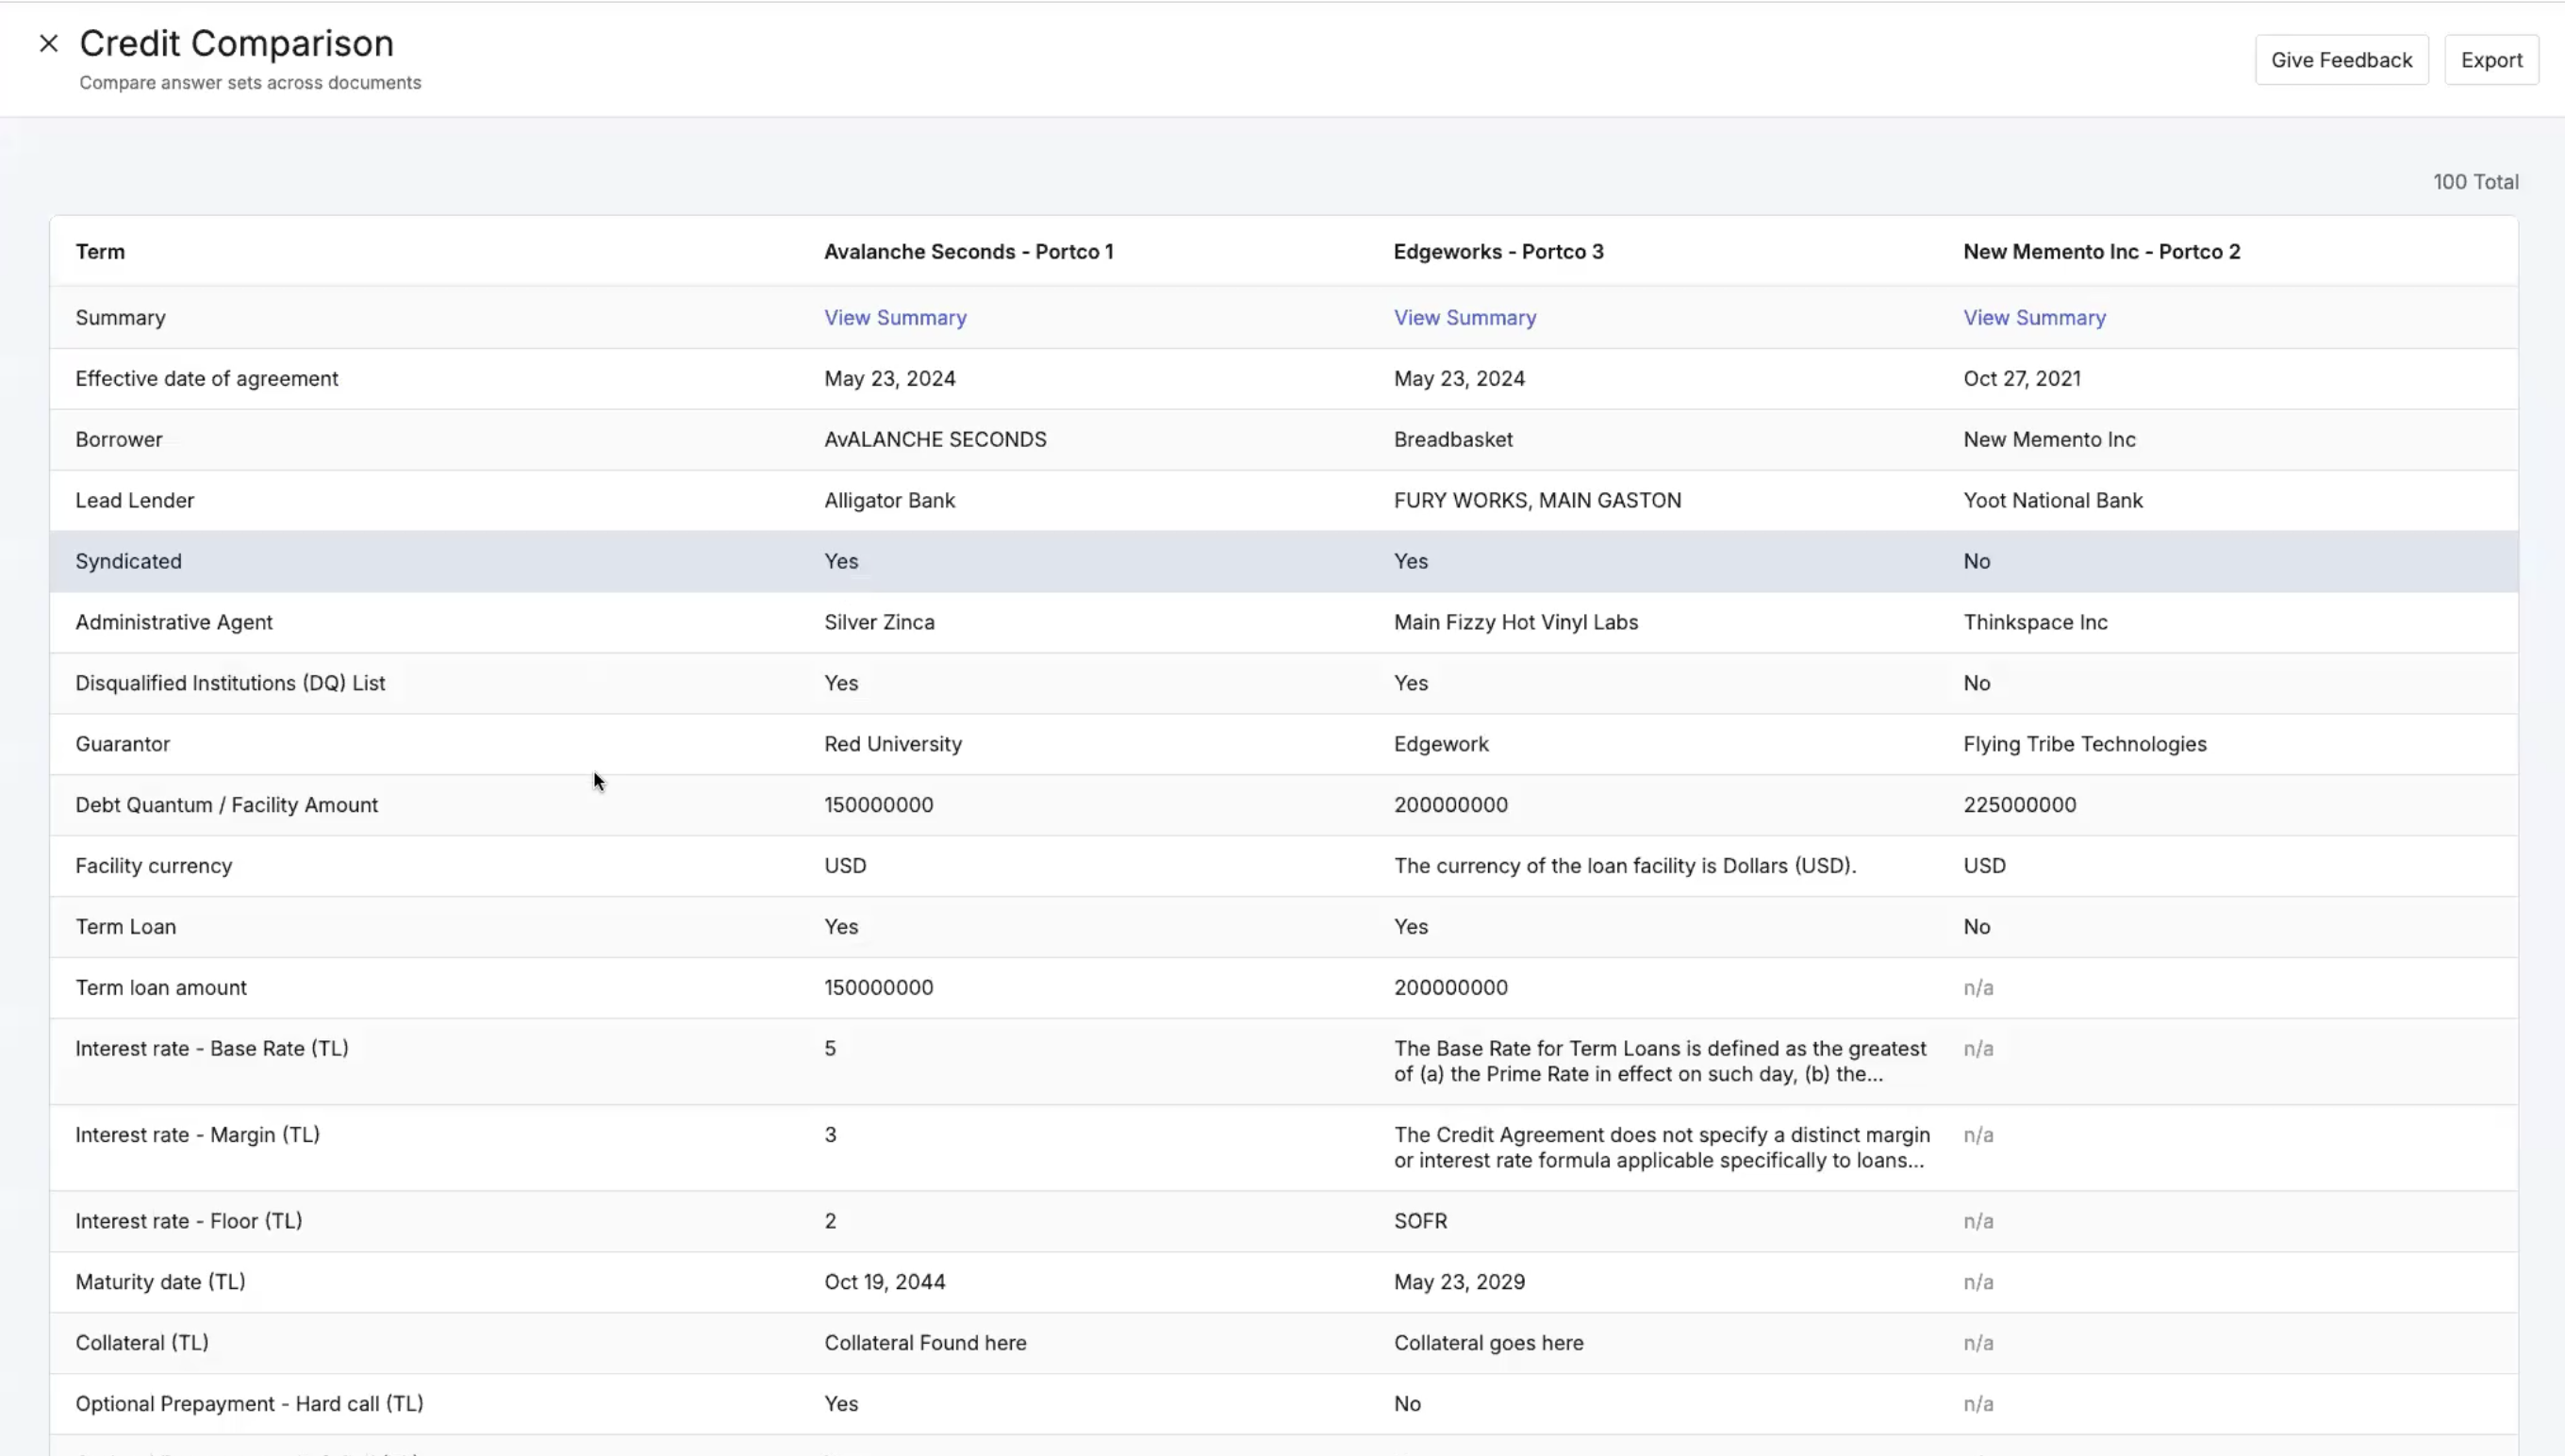The width and height of the screenshot is (2565, 1456).
Task: Click the Term column header
Action: [x=100, y=252]
